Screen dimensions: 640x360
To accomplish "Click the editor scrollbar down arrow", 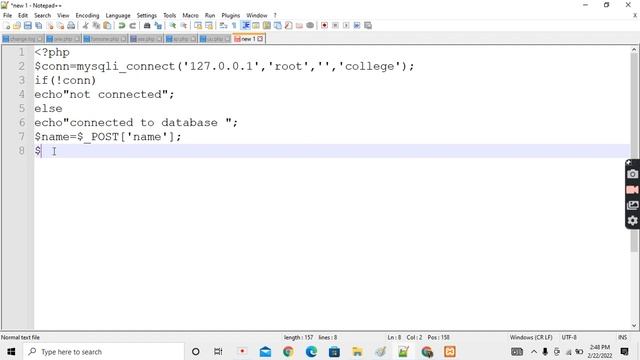I will [x=634, y=326].
